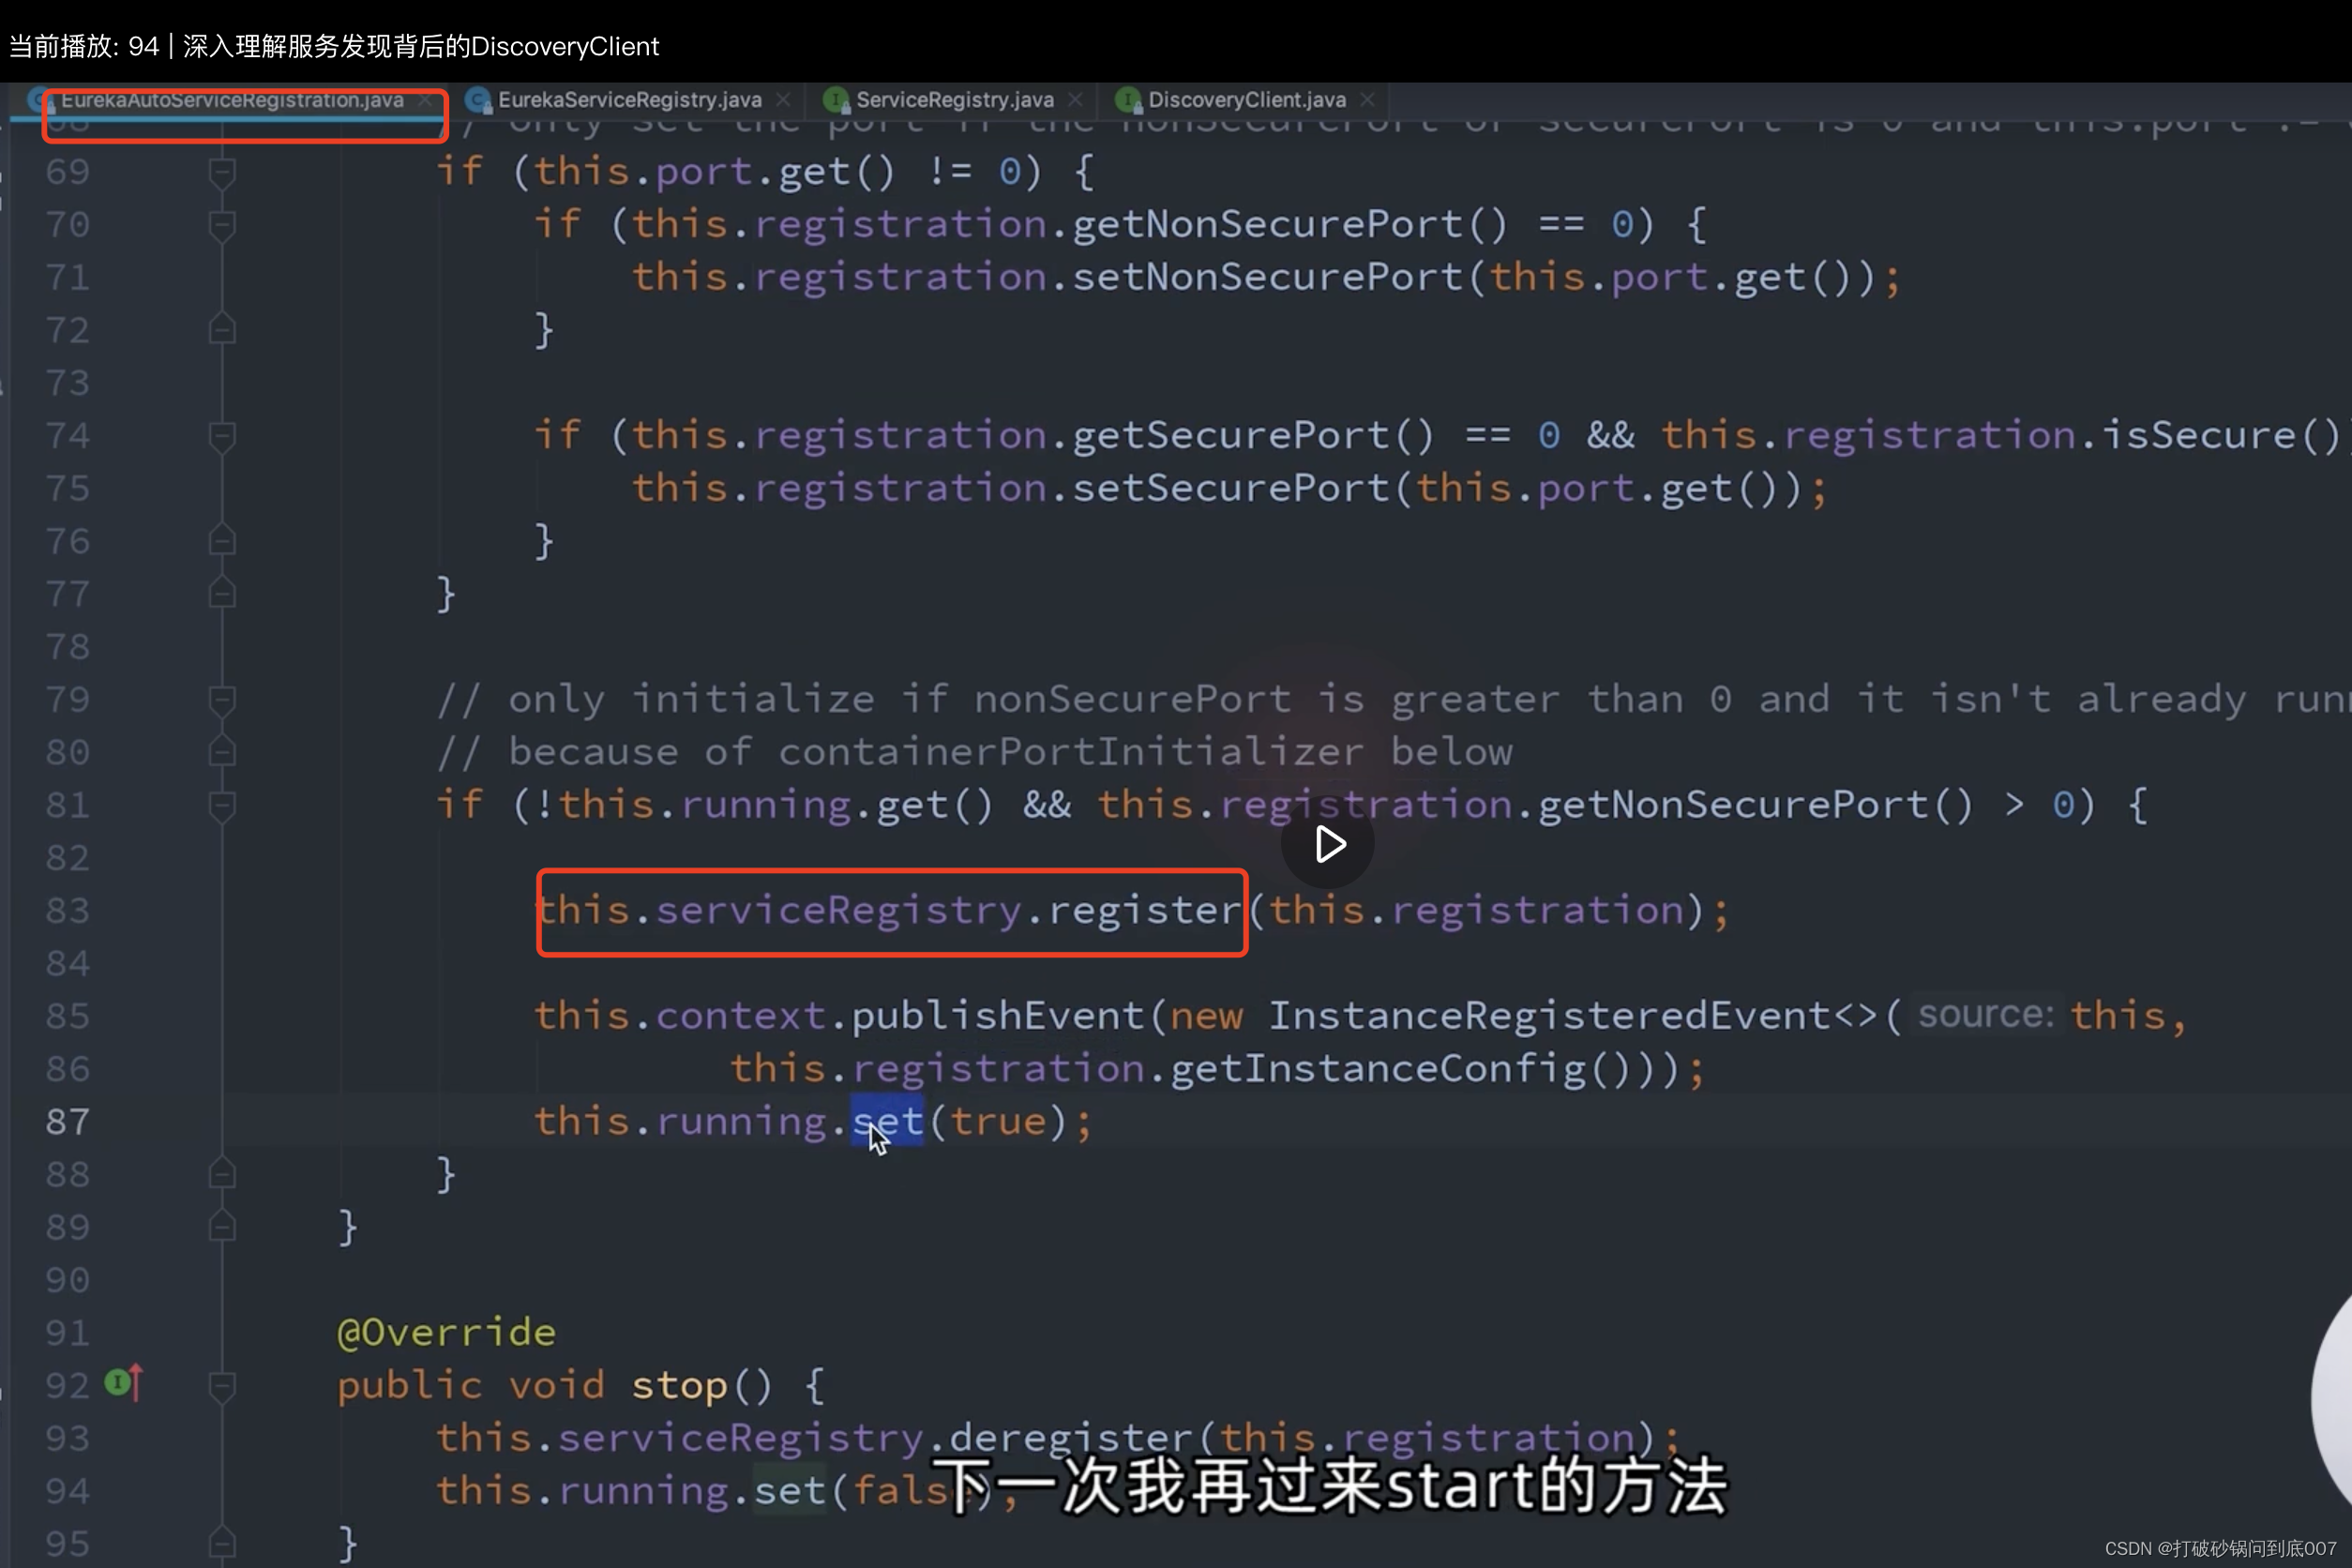Click the fold end marker at line 77

coord(222,594)
